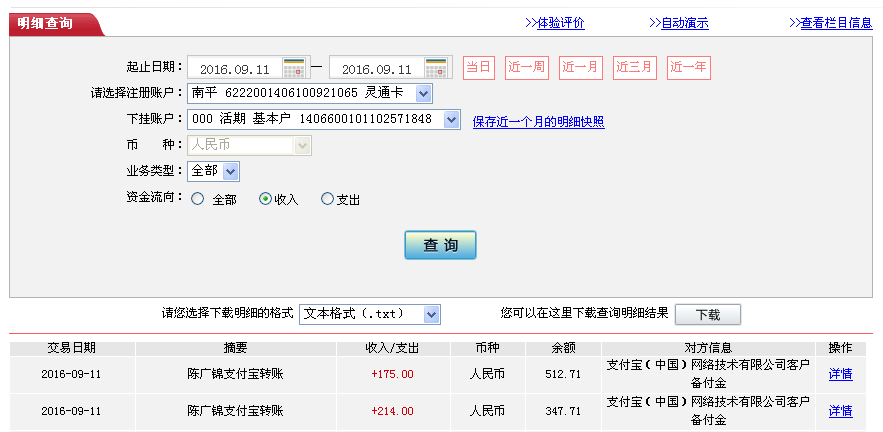883x432 pixels.
Task: Click the 摘要 column header
Action: click(x=235, y=348)
